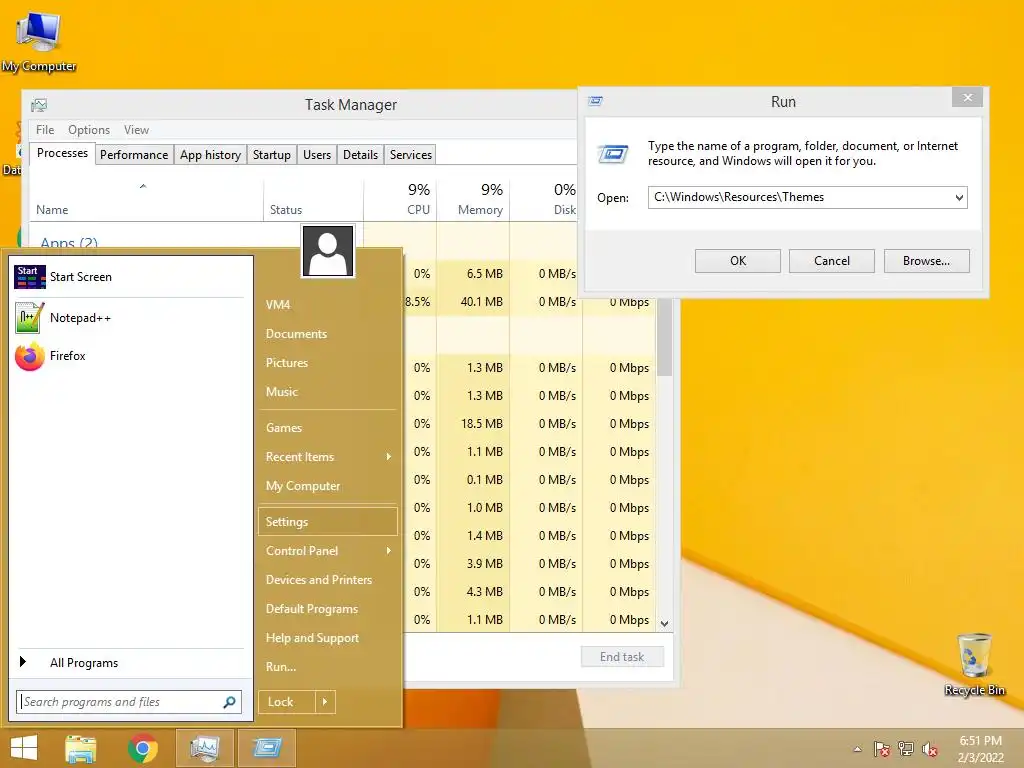The height and width of the screenshot is (768, 1024).
Task: Click the taskbar clock showing 6:51 PM
Action: click(x=980, y=749)
